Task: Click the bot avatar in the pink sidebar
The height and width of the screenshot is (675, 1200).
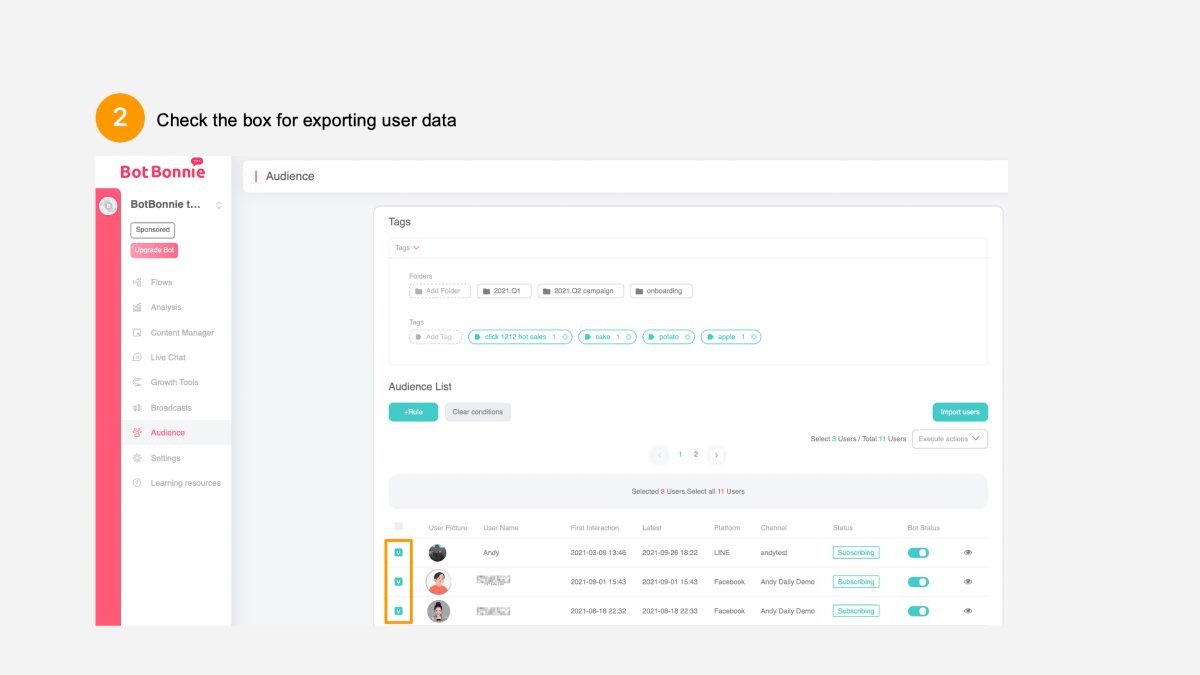Action: coord(108,205)
